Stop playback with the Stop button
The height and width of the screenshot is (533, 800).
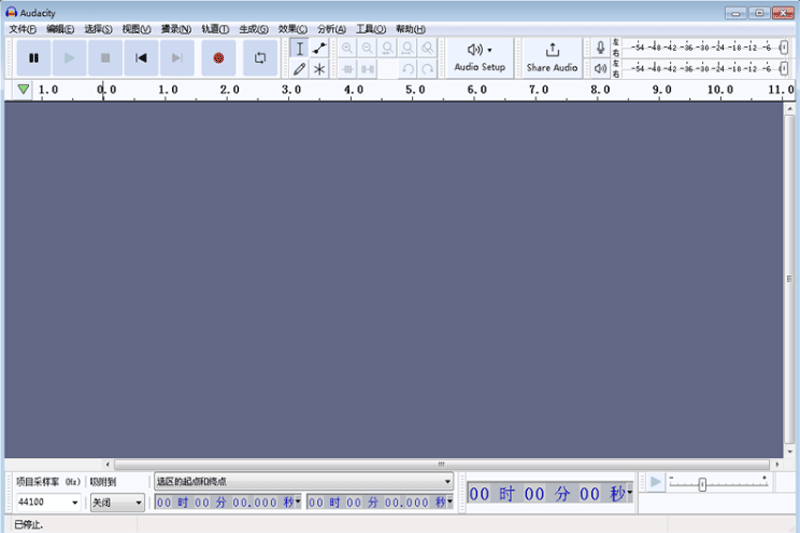[x=105, y=58]
